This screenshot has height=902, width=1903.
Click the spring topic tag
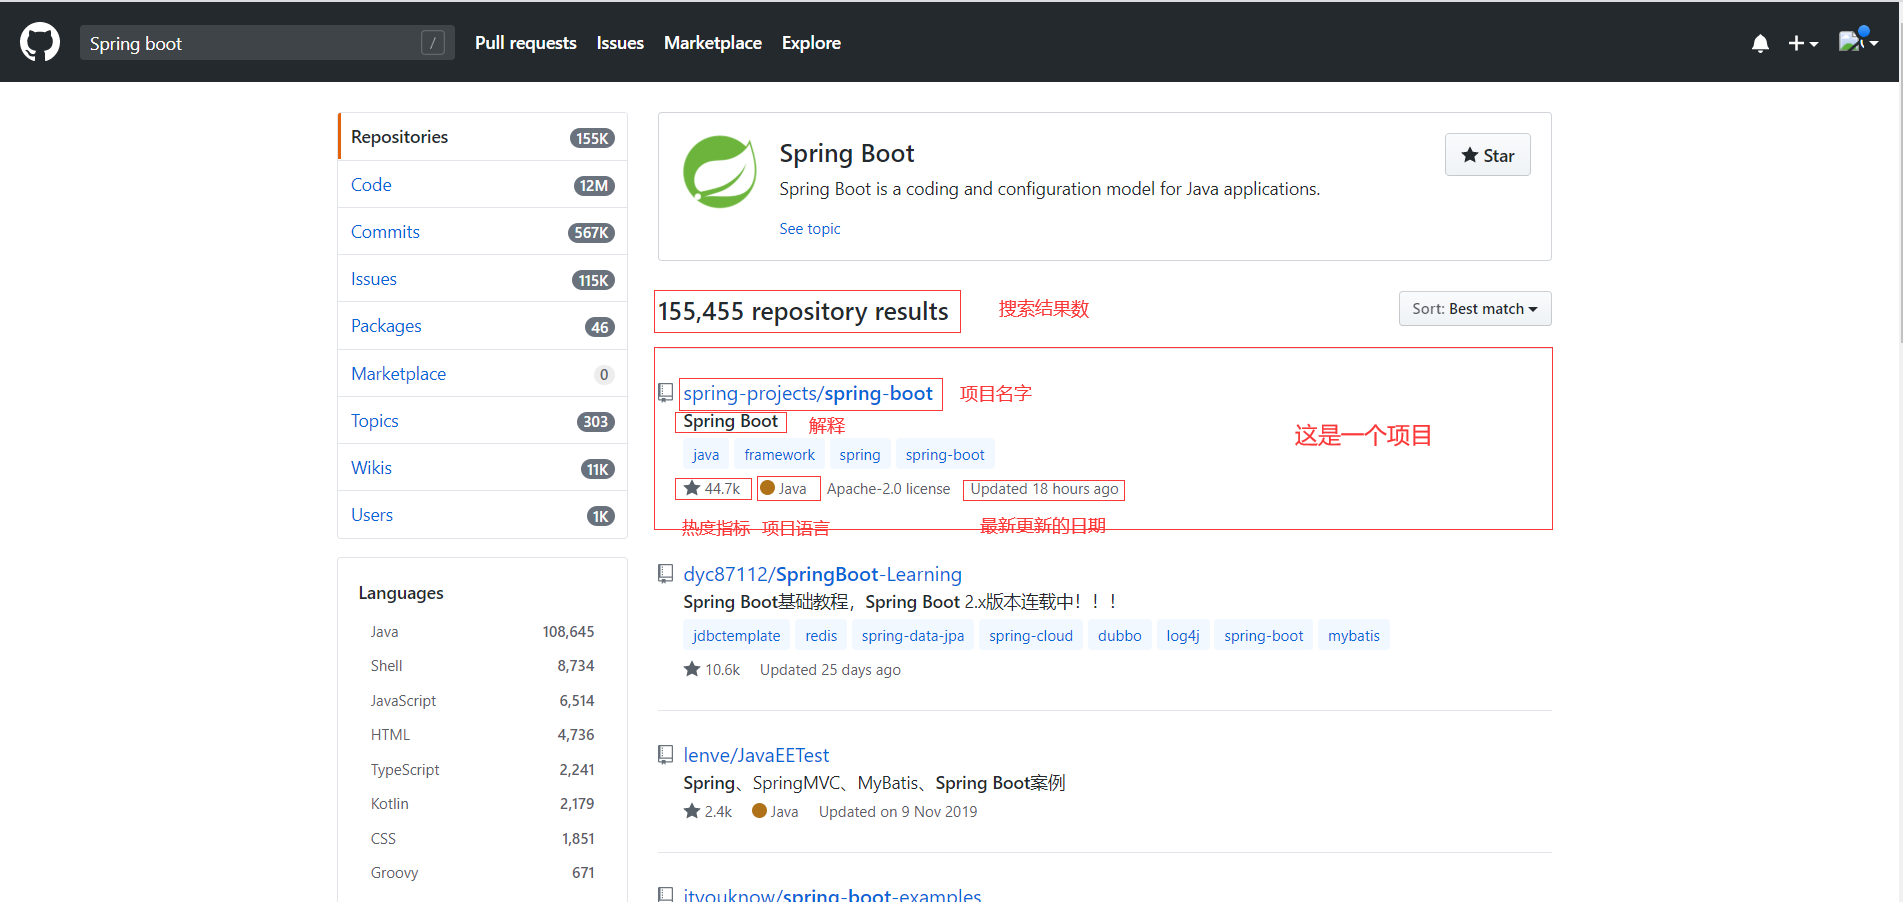pyautogui.click(x=860, y=455)
